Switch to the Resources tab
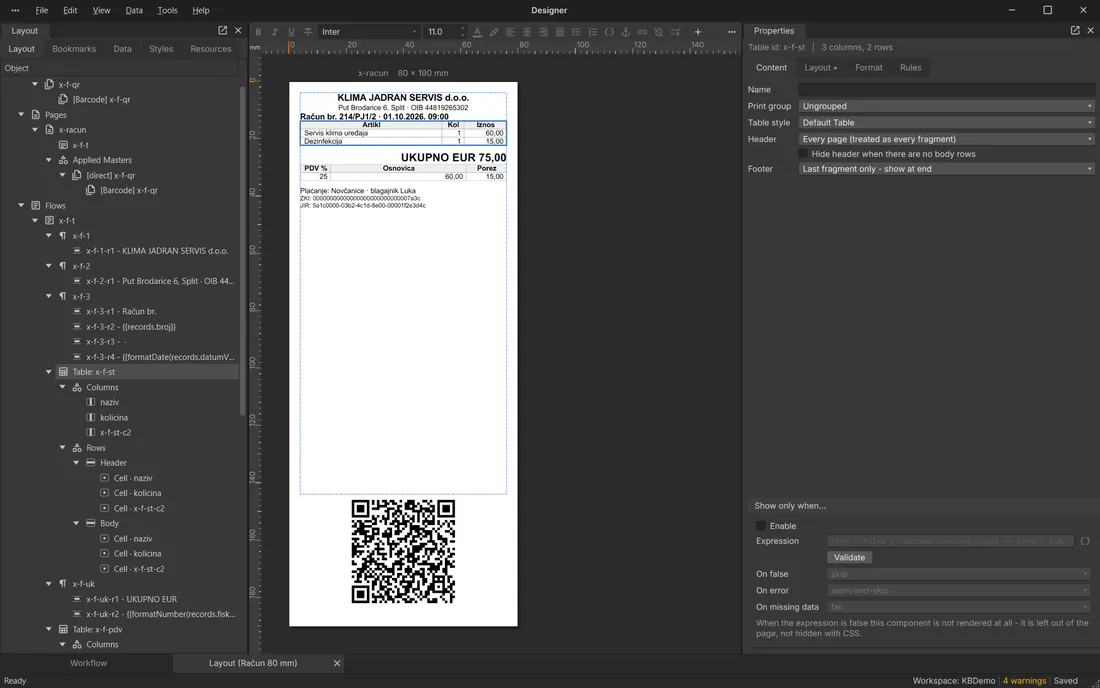The width and height of the screenshot is (1100, 688). (x=210, y=49)
